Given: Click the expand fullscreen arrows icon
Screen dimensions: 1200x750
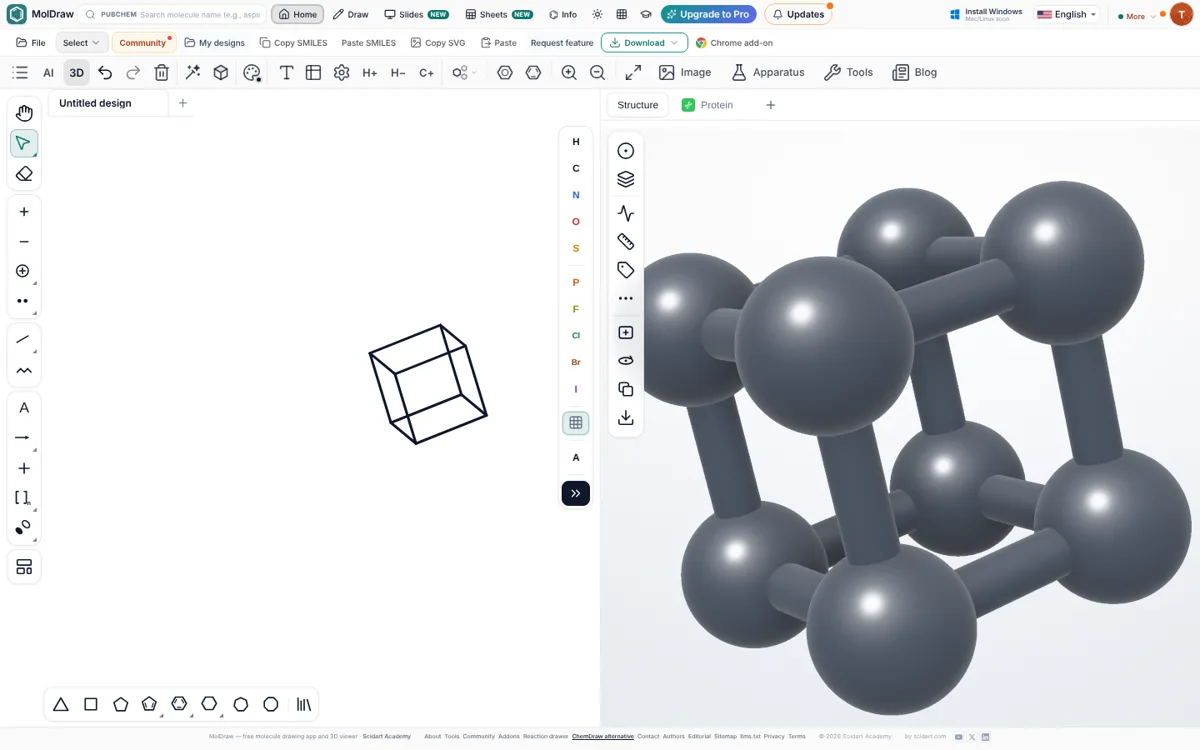Looking at the screenshot, I should (x=633, y=72).
